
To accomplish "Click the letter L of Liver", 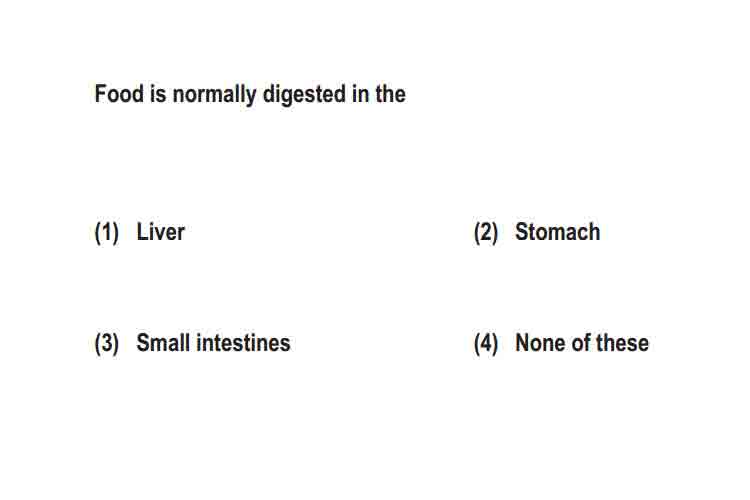I will coord(143,232).
